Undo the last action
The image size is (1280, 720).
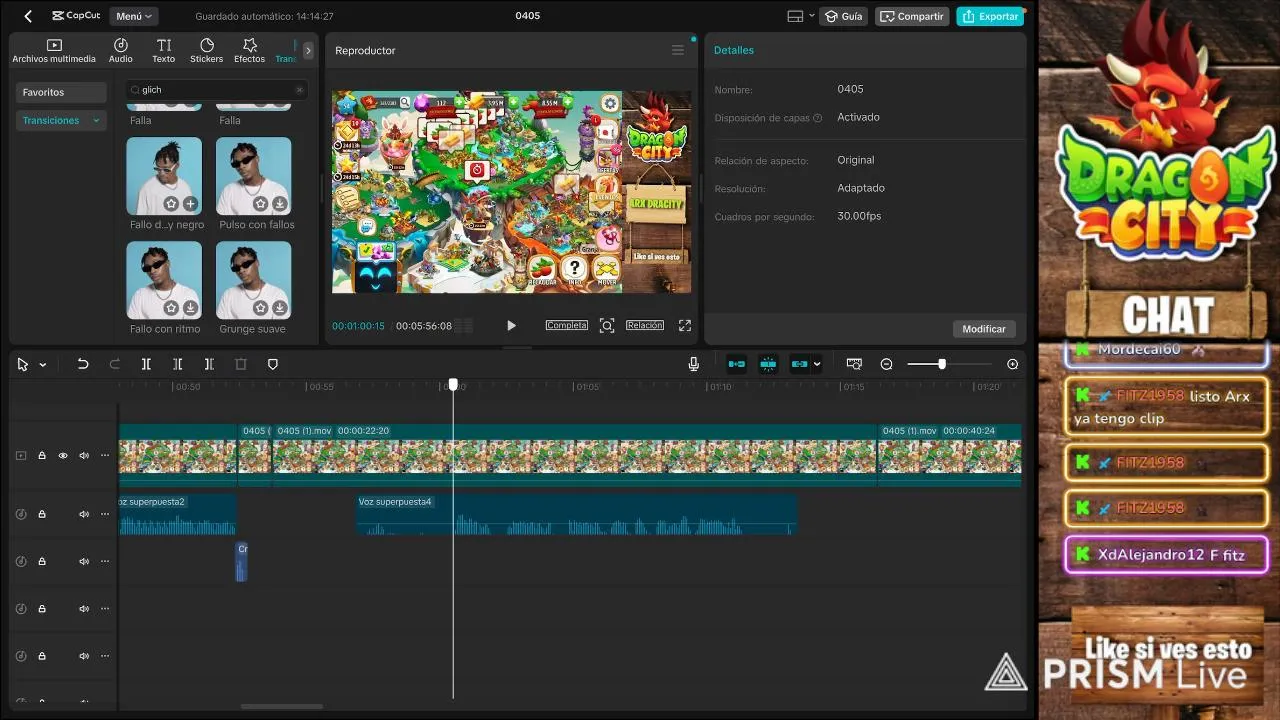click(83, 365)
